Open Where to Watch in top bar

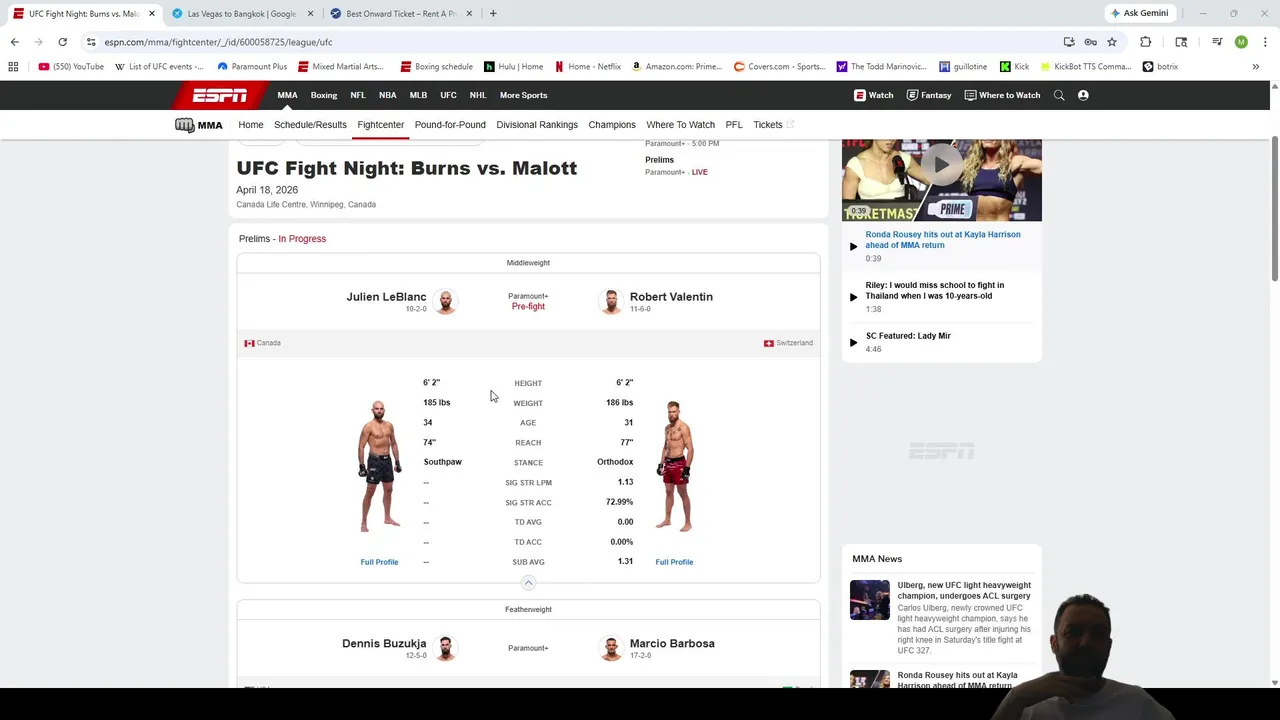point(1002,95)
